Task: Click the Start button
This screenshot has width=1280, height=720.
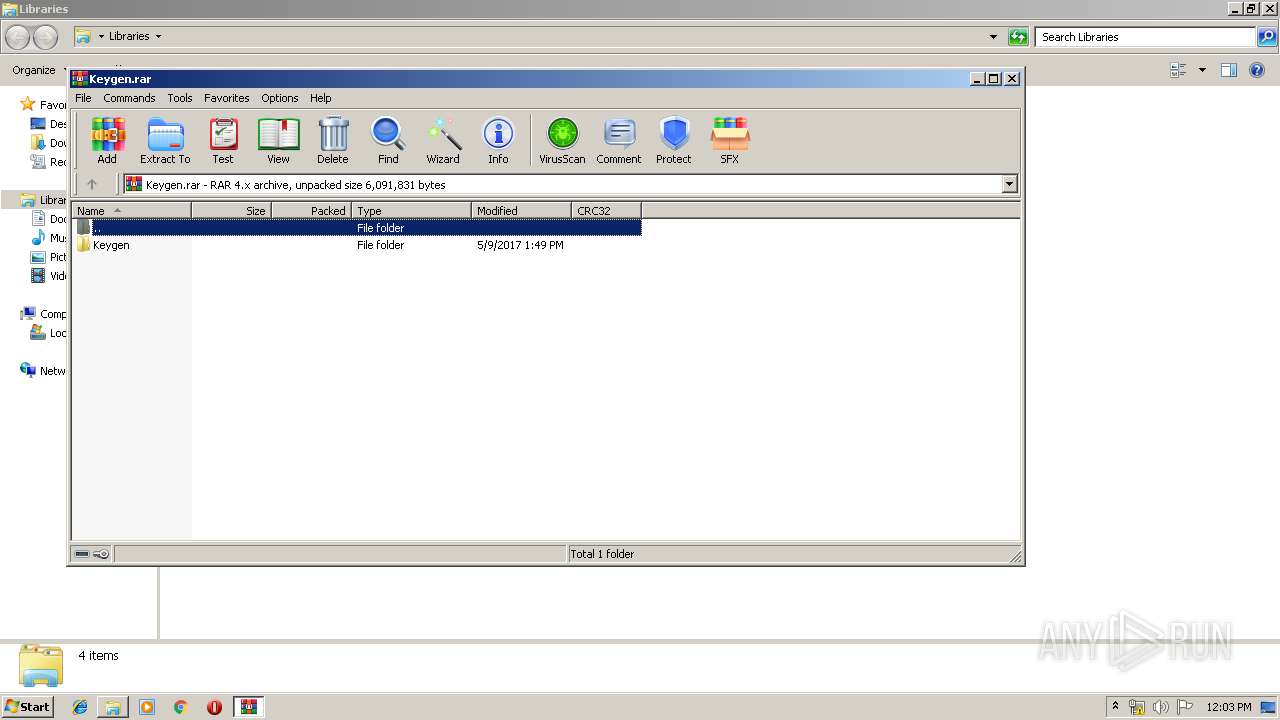Action: click(28, 707)
